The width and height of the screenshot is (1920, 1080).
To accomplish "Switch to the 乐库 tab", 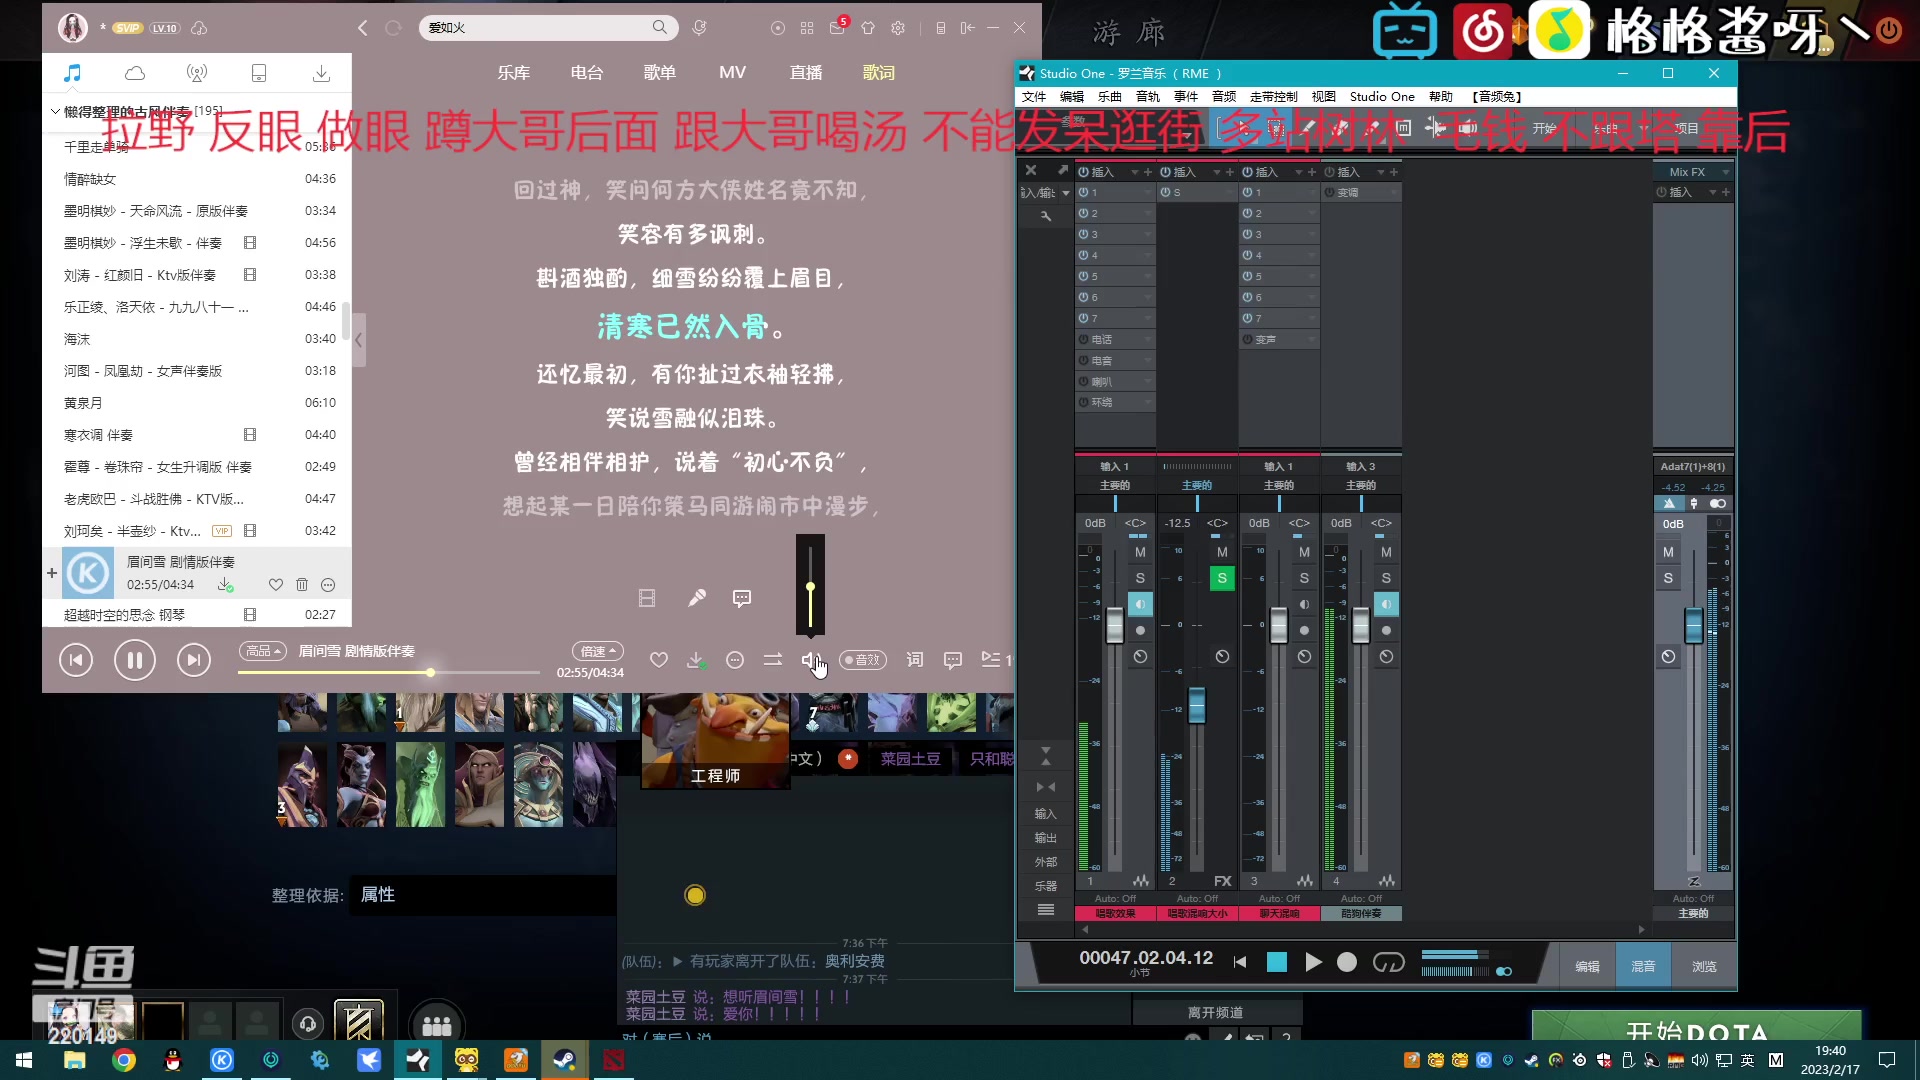I will [x=514, y=72].
